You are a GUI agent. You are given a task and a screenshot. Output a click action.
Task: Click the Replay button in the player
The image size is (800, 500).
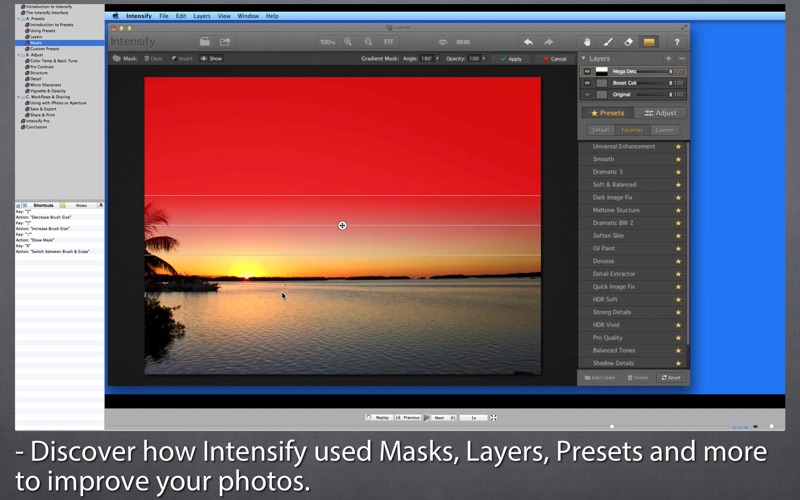tap(379, 417)
